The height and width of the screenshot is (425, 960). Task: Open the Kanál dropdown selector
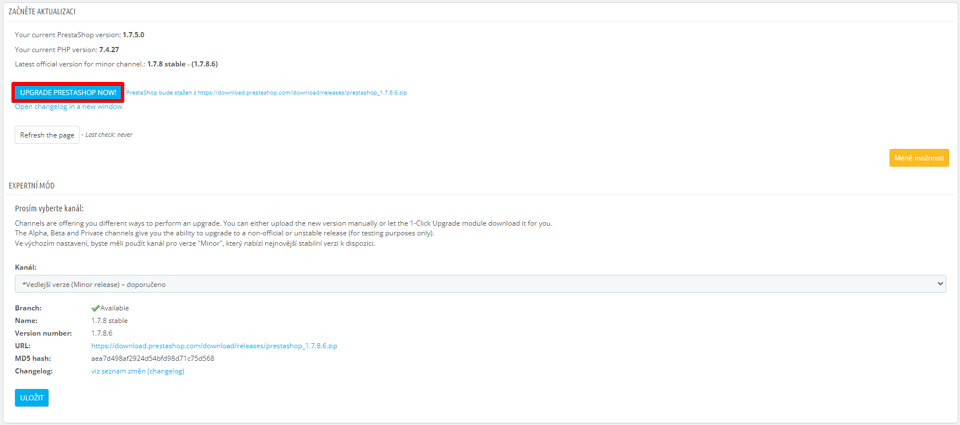coord(481,284)
